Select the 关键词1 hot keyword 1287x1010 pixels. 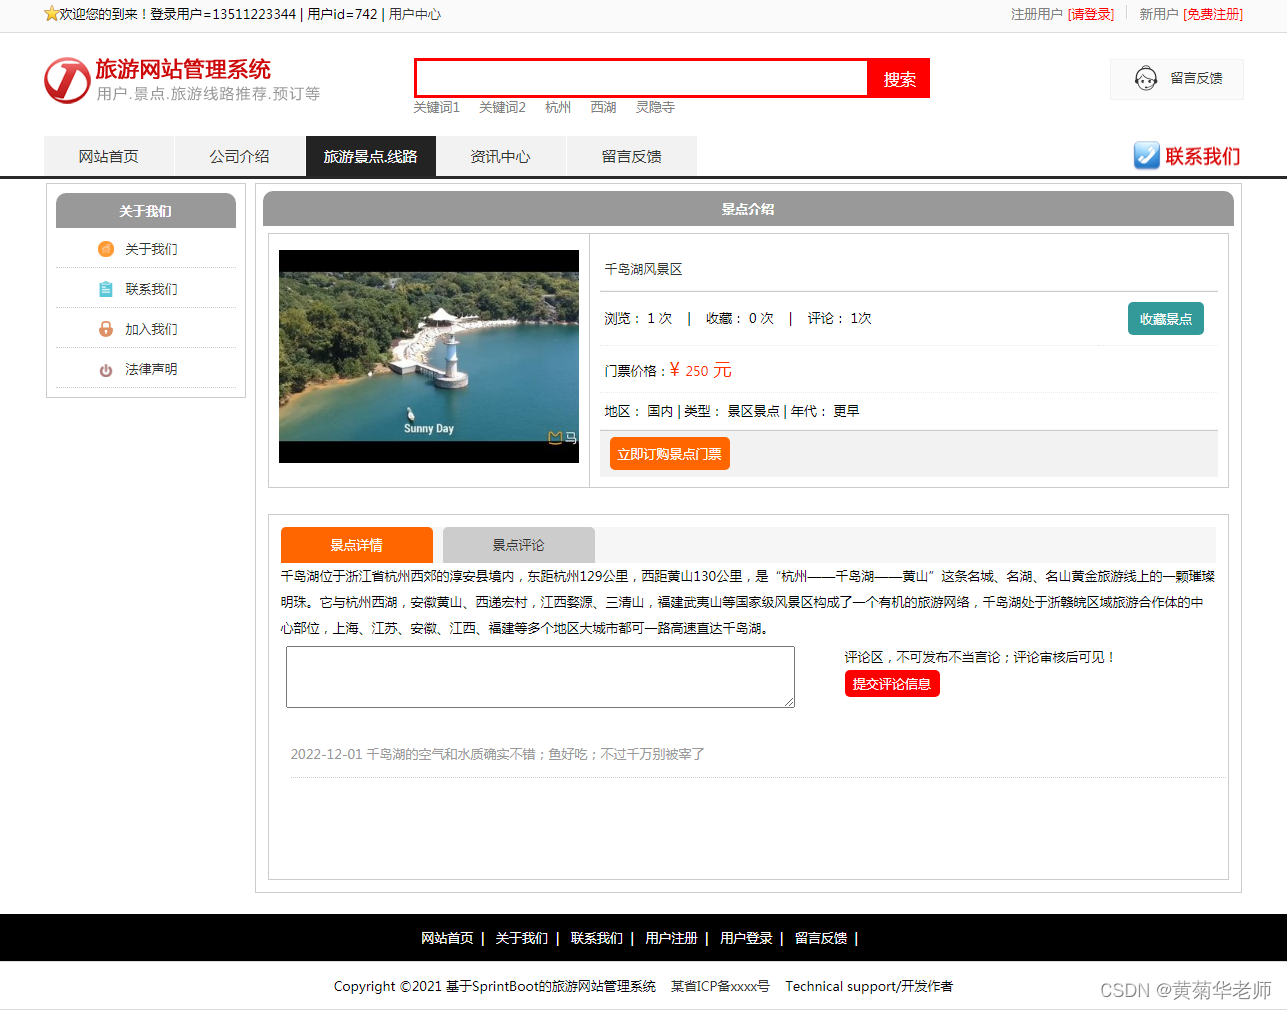pyautogui.click(x=437, y=107)
